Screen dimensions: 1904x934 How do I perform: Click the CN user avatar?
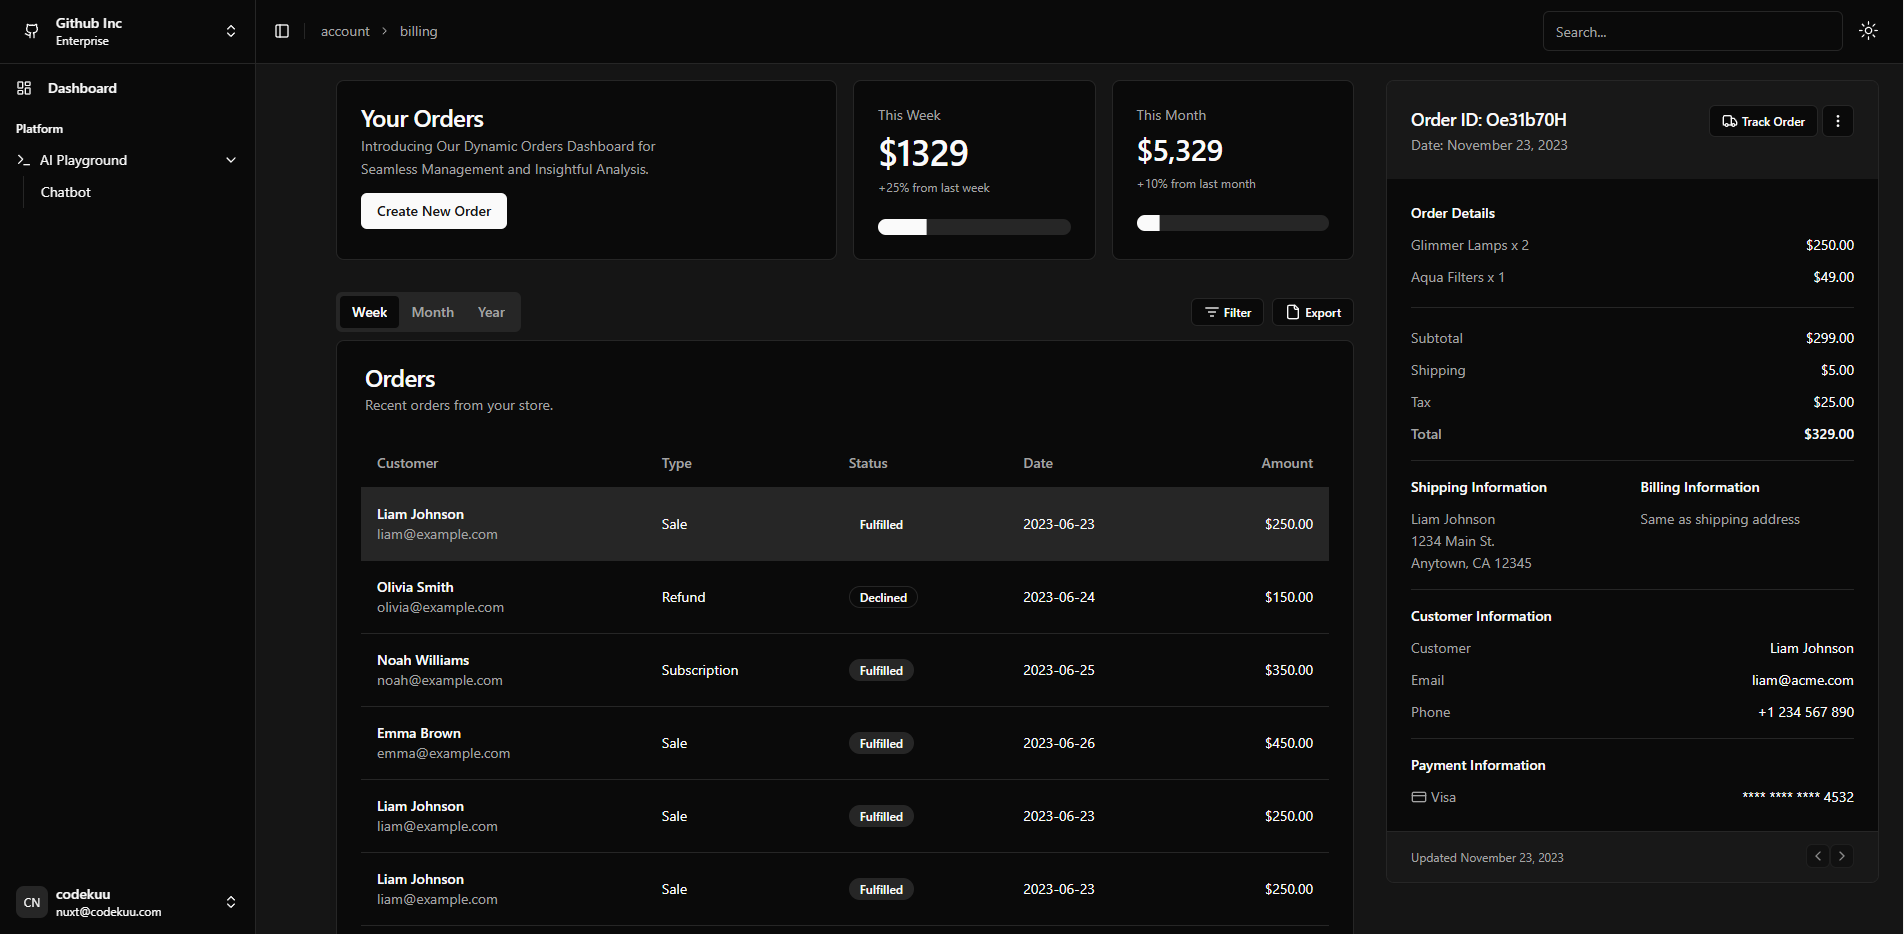(32, 902)
